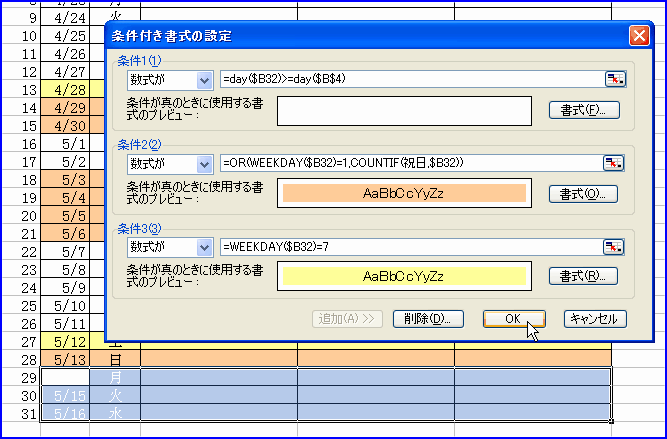
Task: Open condition 1 数式が dropdown
Action: pos(205,80)
